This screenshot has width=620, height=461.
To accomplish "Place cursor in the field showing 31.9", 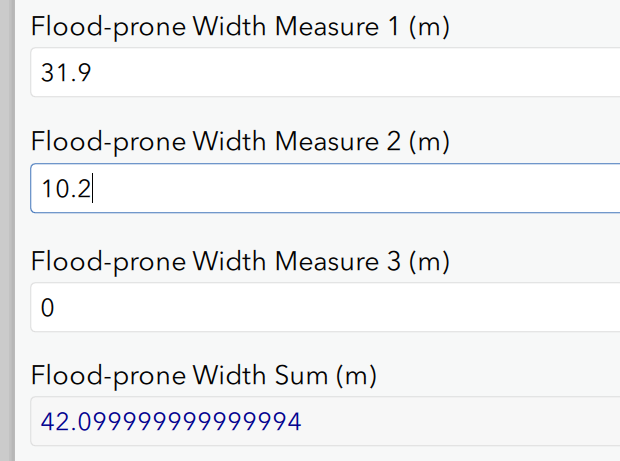I will pos(200,73).
